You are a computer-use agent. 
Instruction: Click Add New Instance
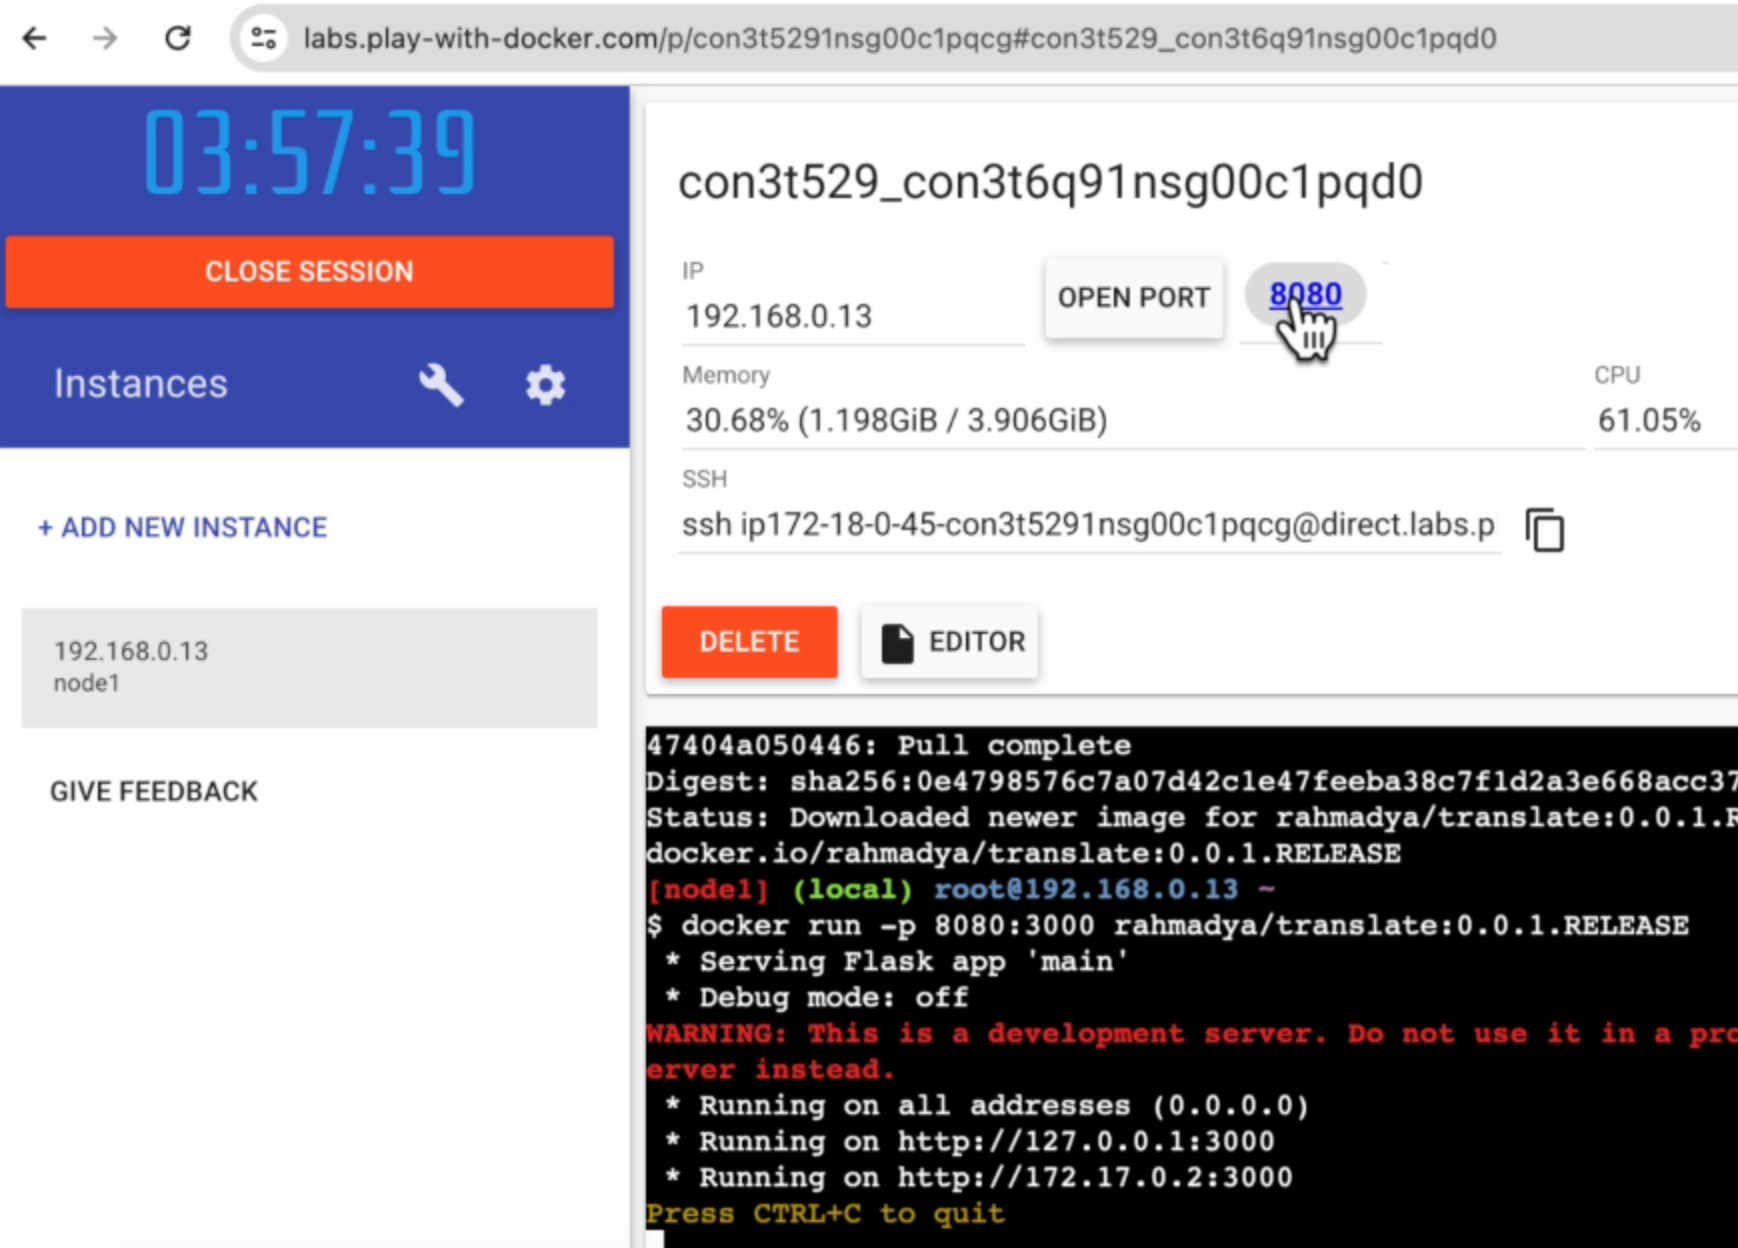[x=183, y=527]
